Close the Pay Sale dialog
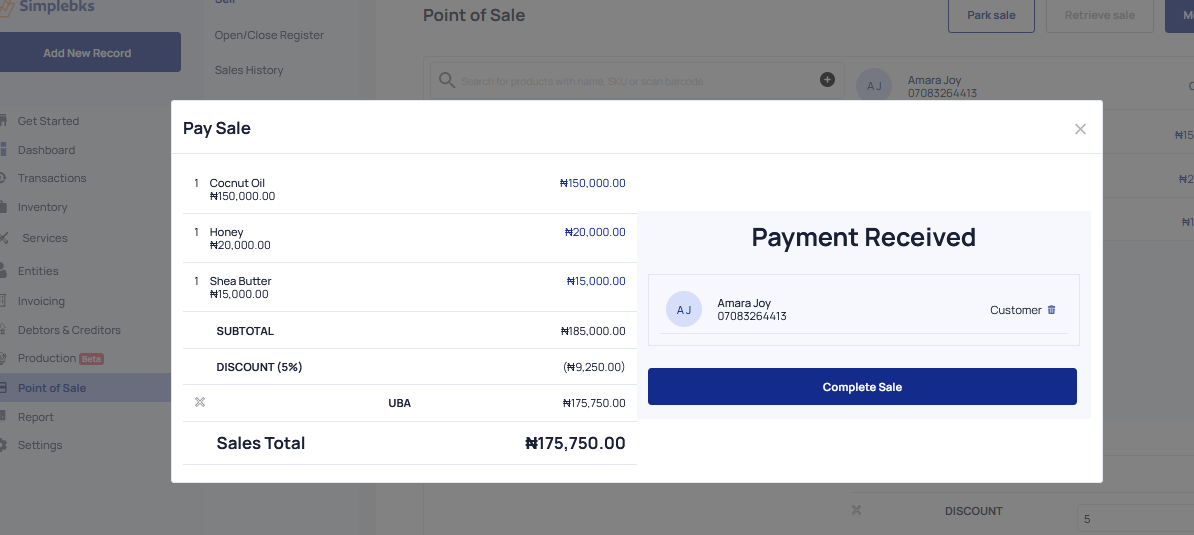The image size is (1194, 535). (x=1080, y=129)
